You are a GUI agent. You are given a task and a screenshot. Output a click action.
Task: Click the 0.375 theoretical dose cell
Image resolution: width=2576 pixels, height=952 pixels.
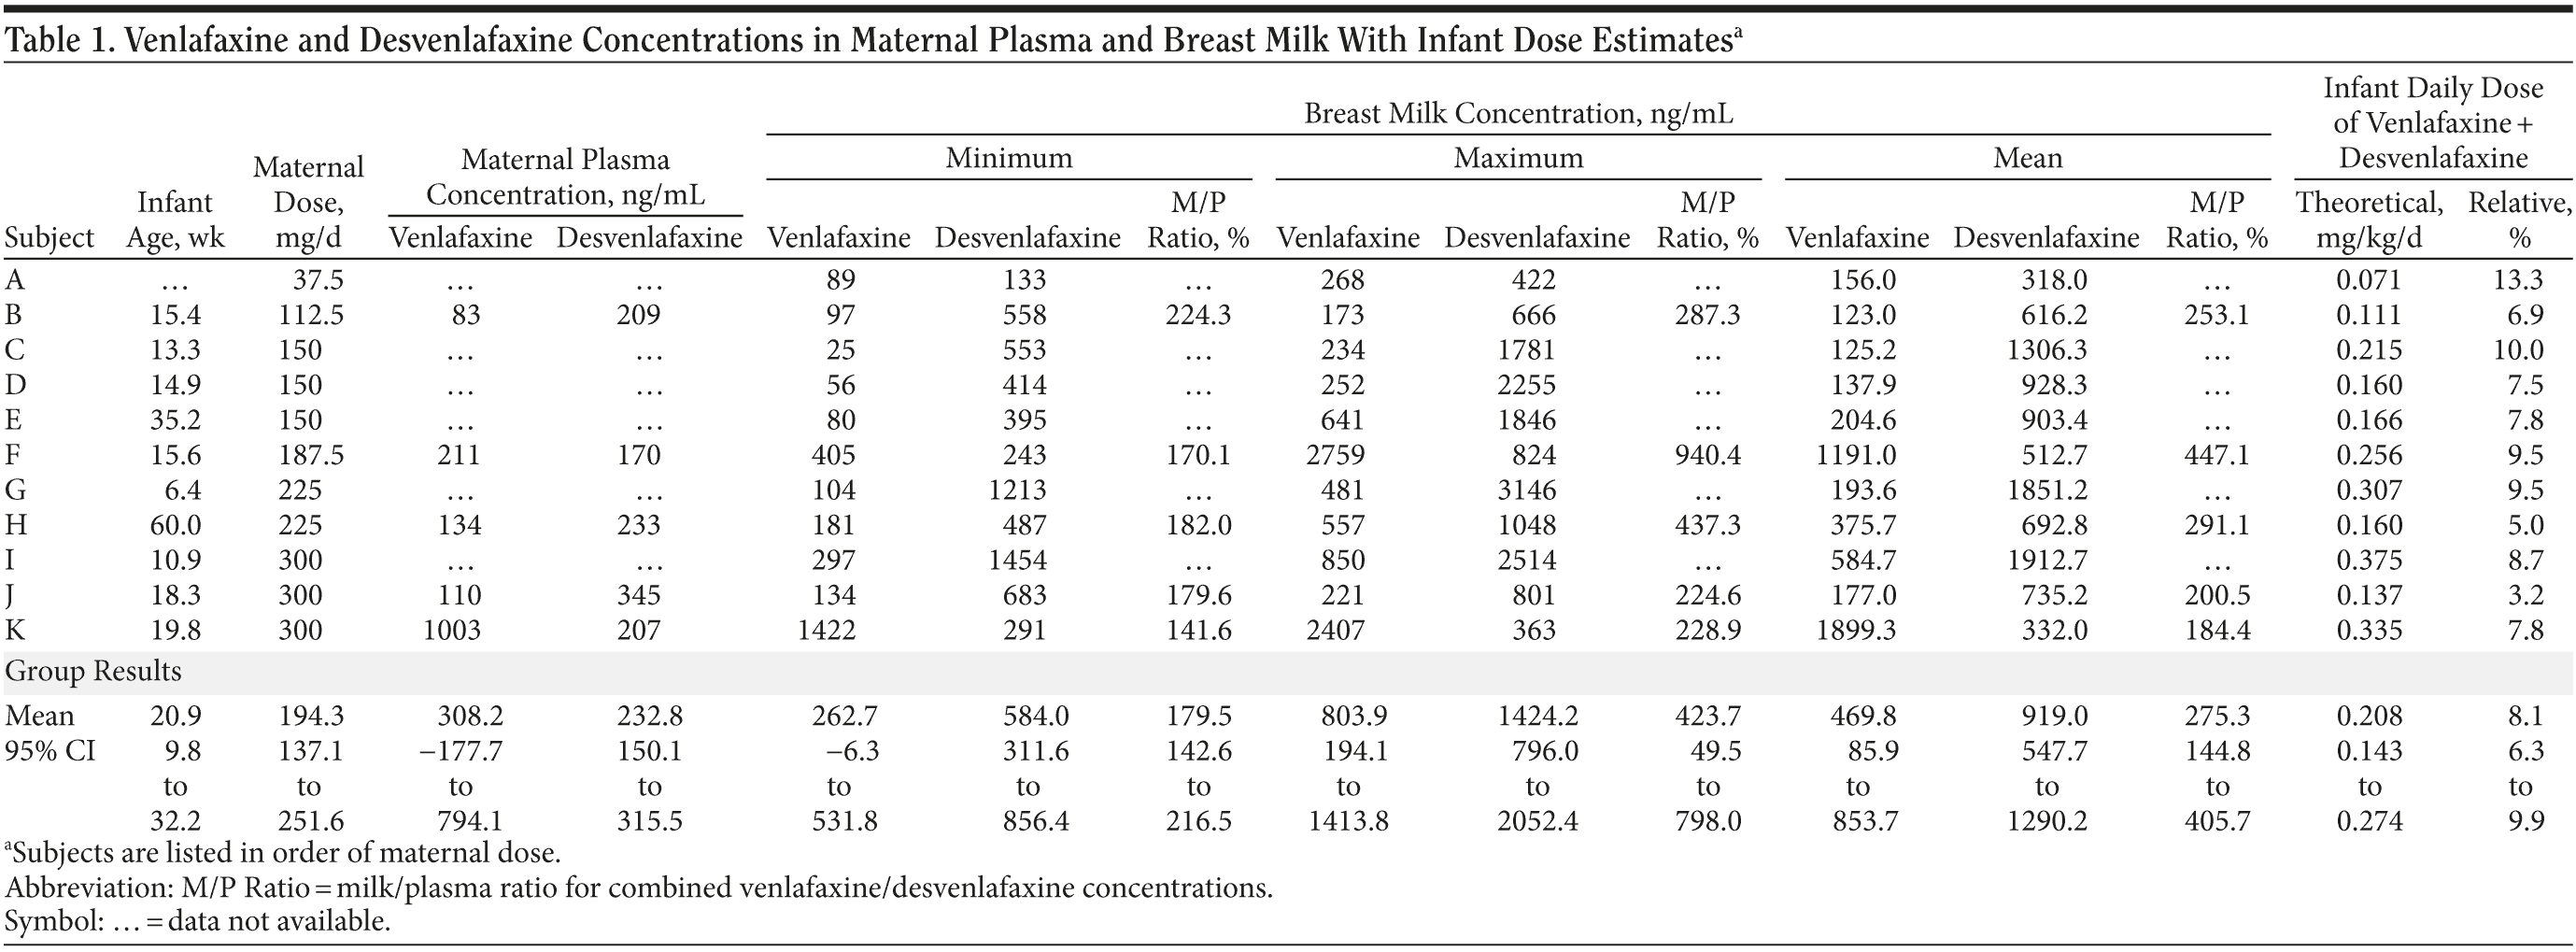[x=2368, y=560]
